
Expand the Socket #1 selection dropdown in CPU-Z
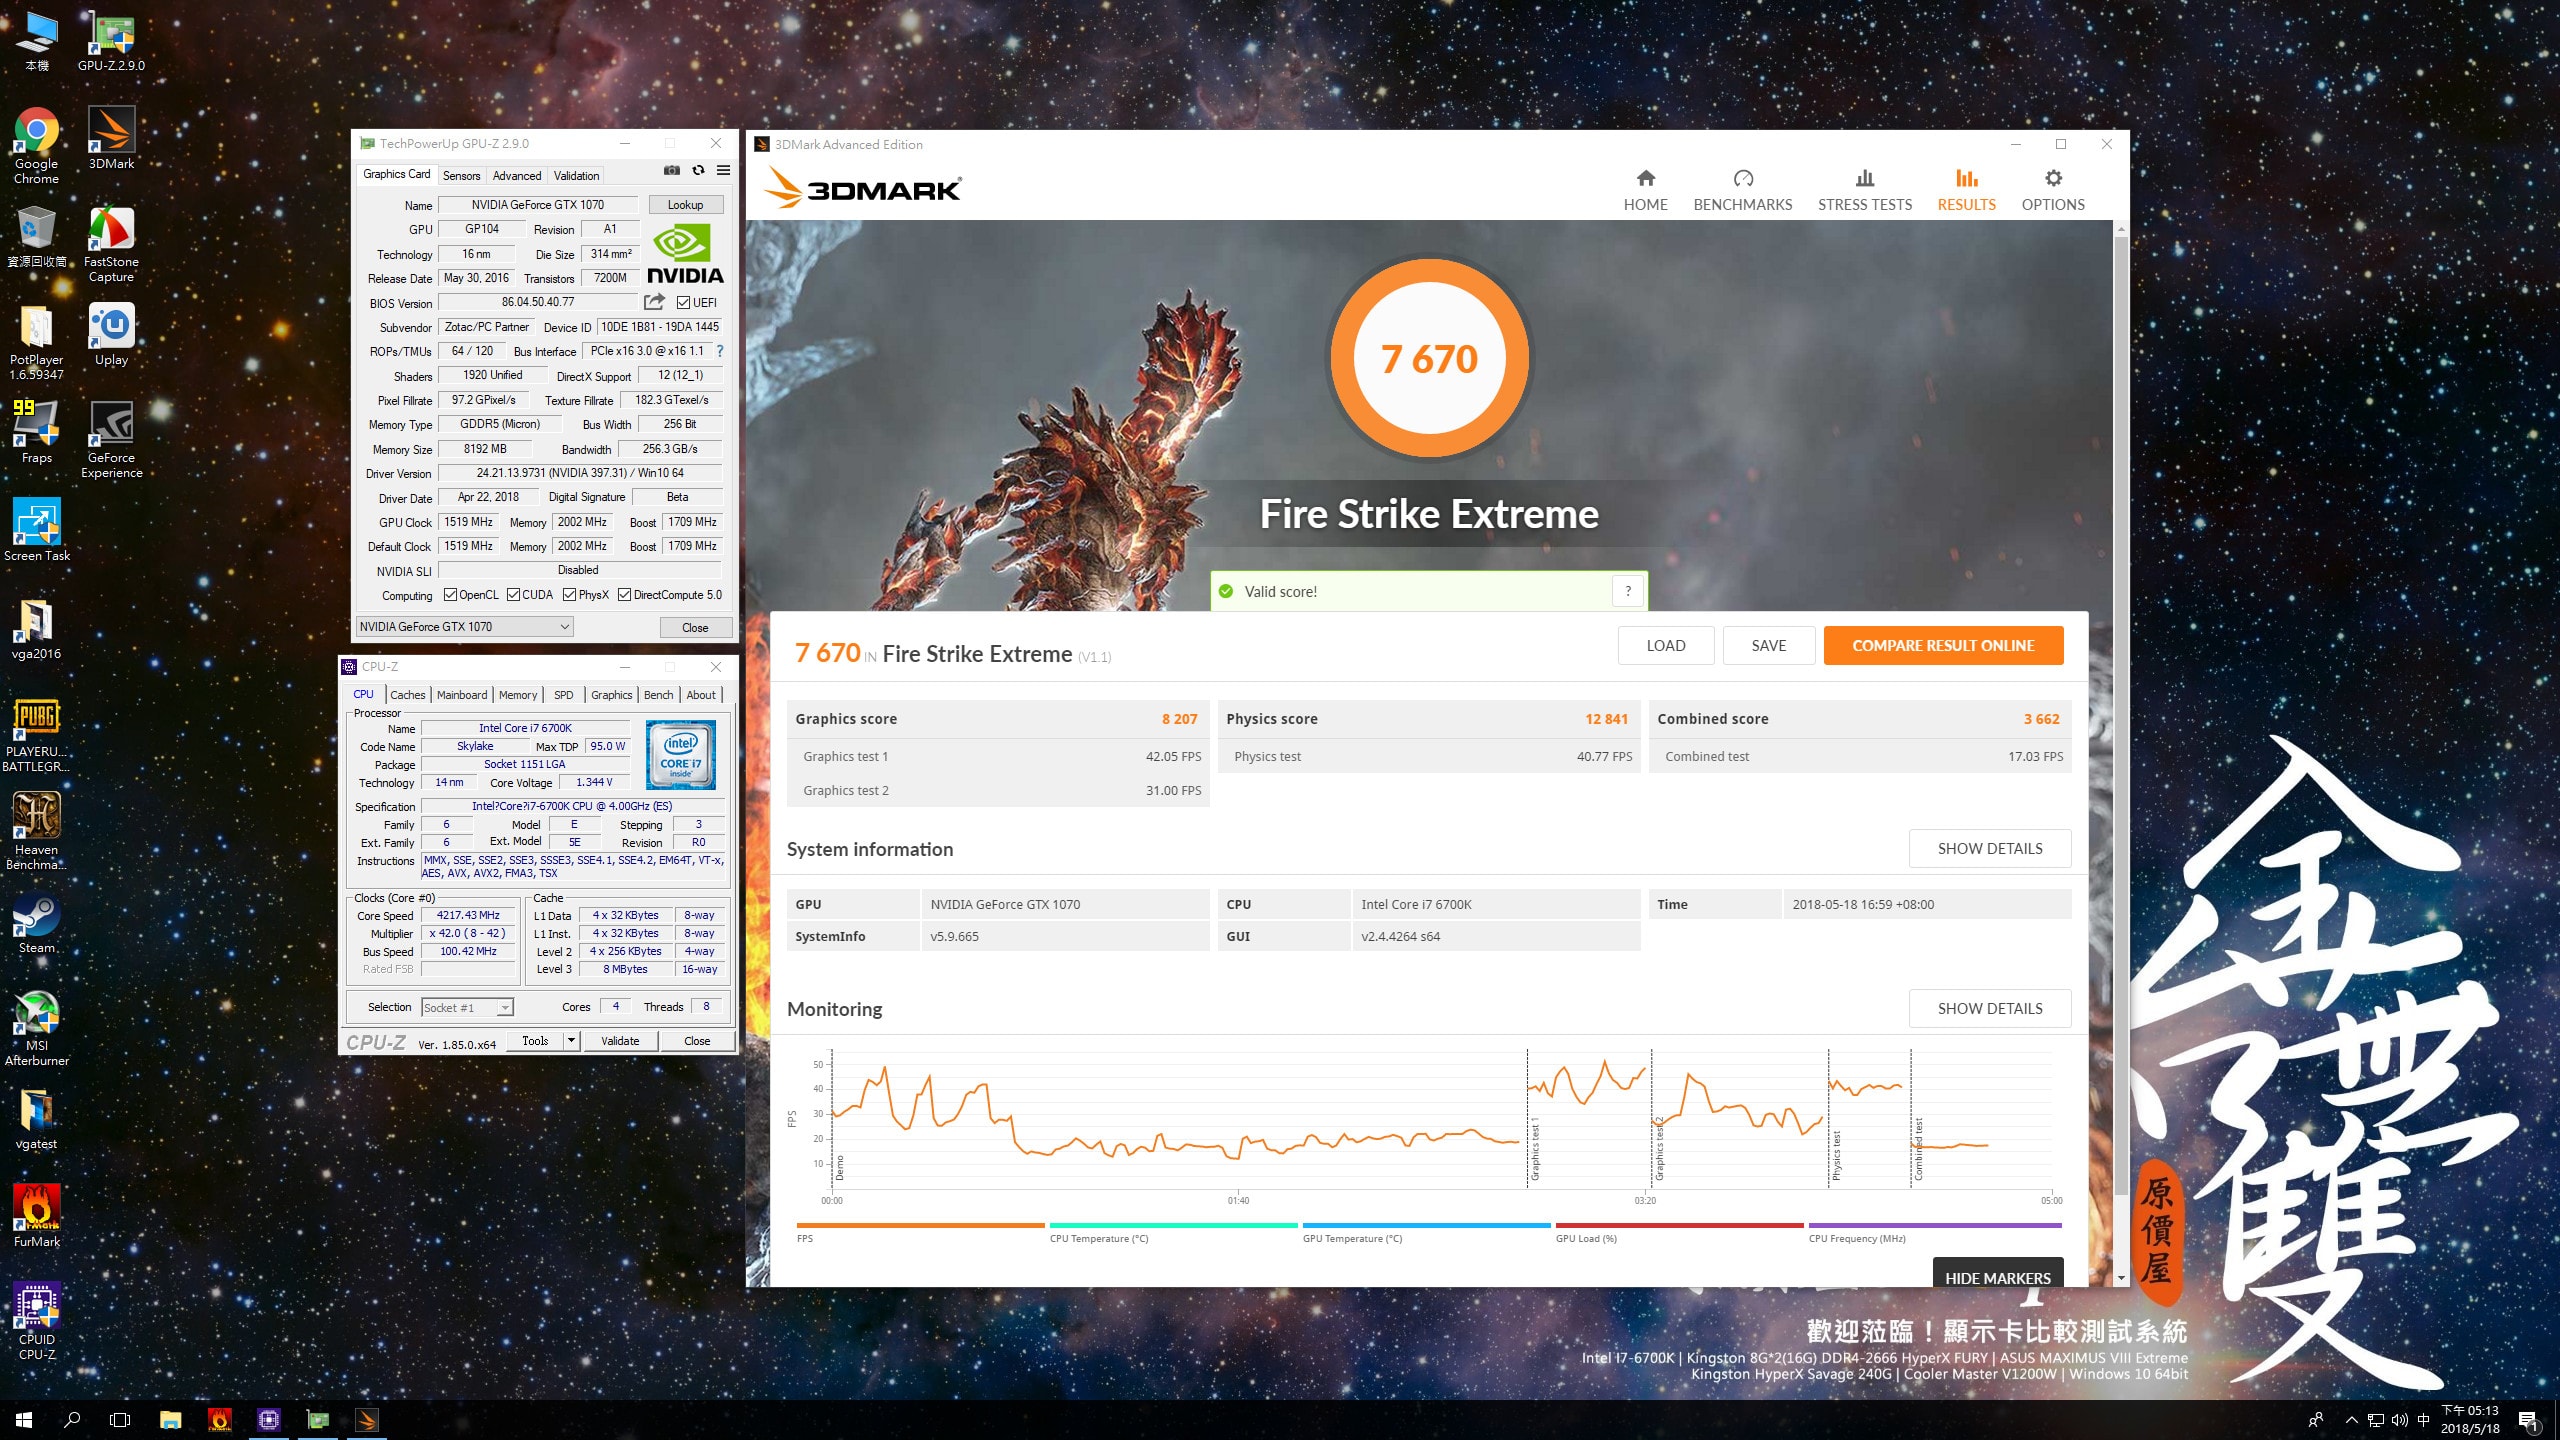(x=505, y=1008)
